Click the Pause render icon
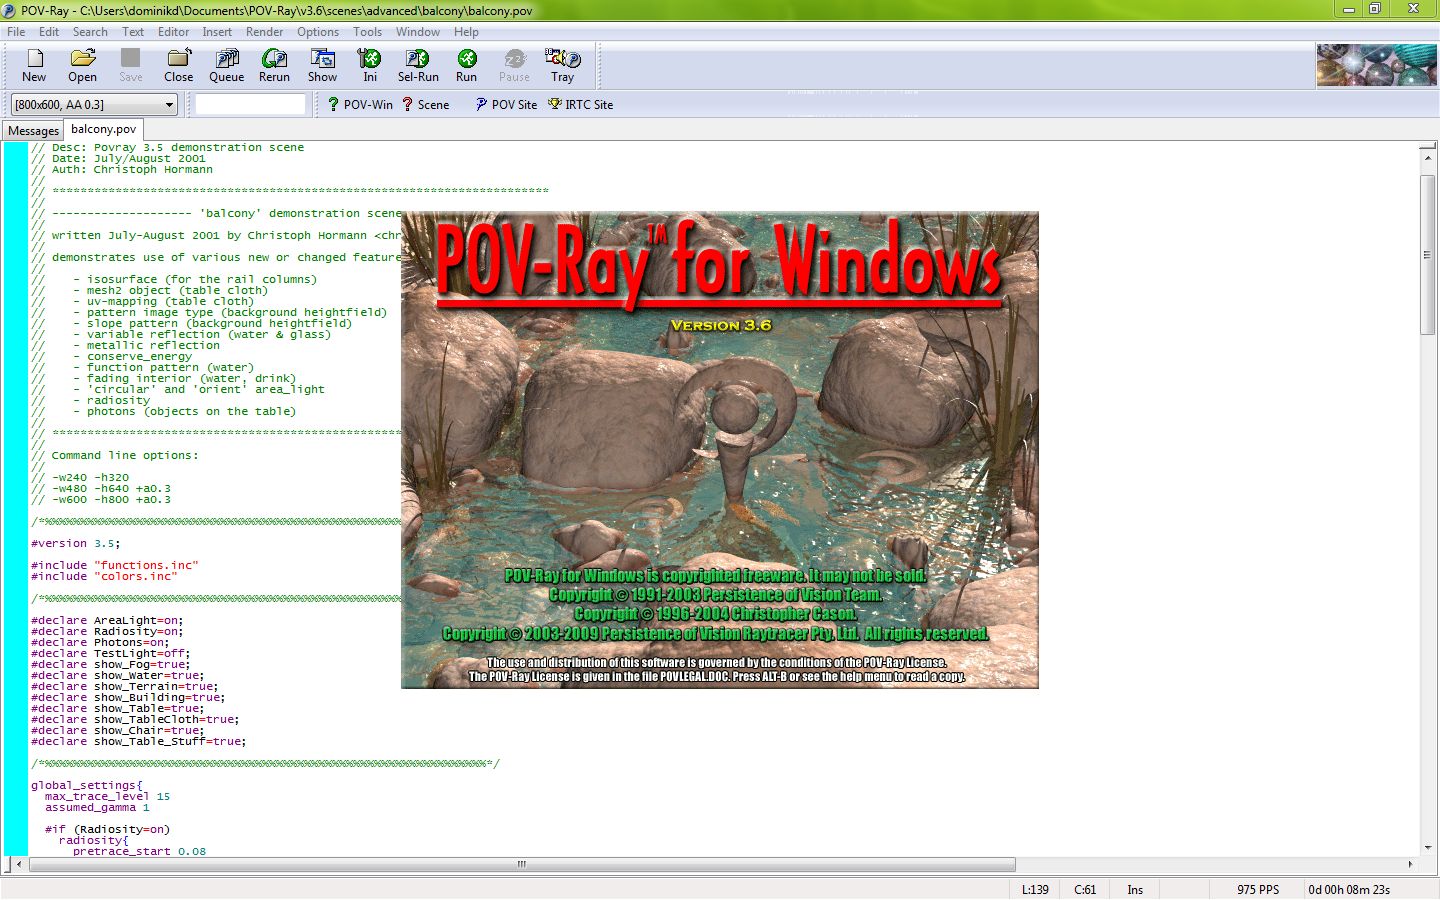1440x900 pixels. coord(515,65)
